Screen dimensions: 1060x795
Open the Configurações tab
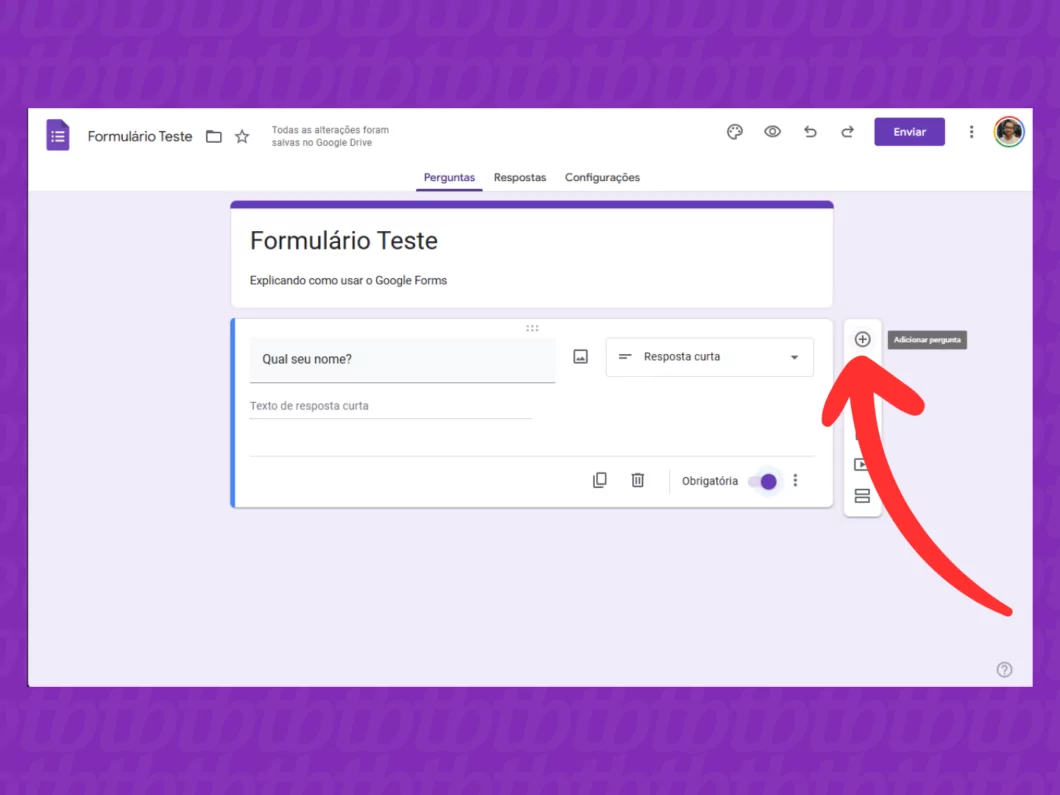pyautogui.click(x=602, y=177)
